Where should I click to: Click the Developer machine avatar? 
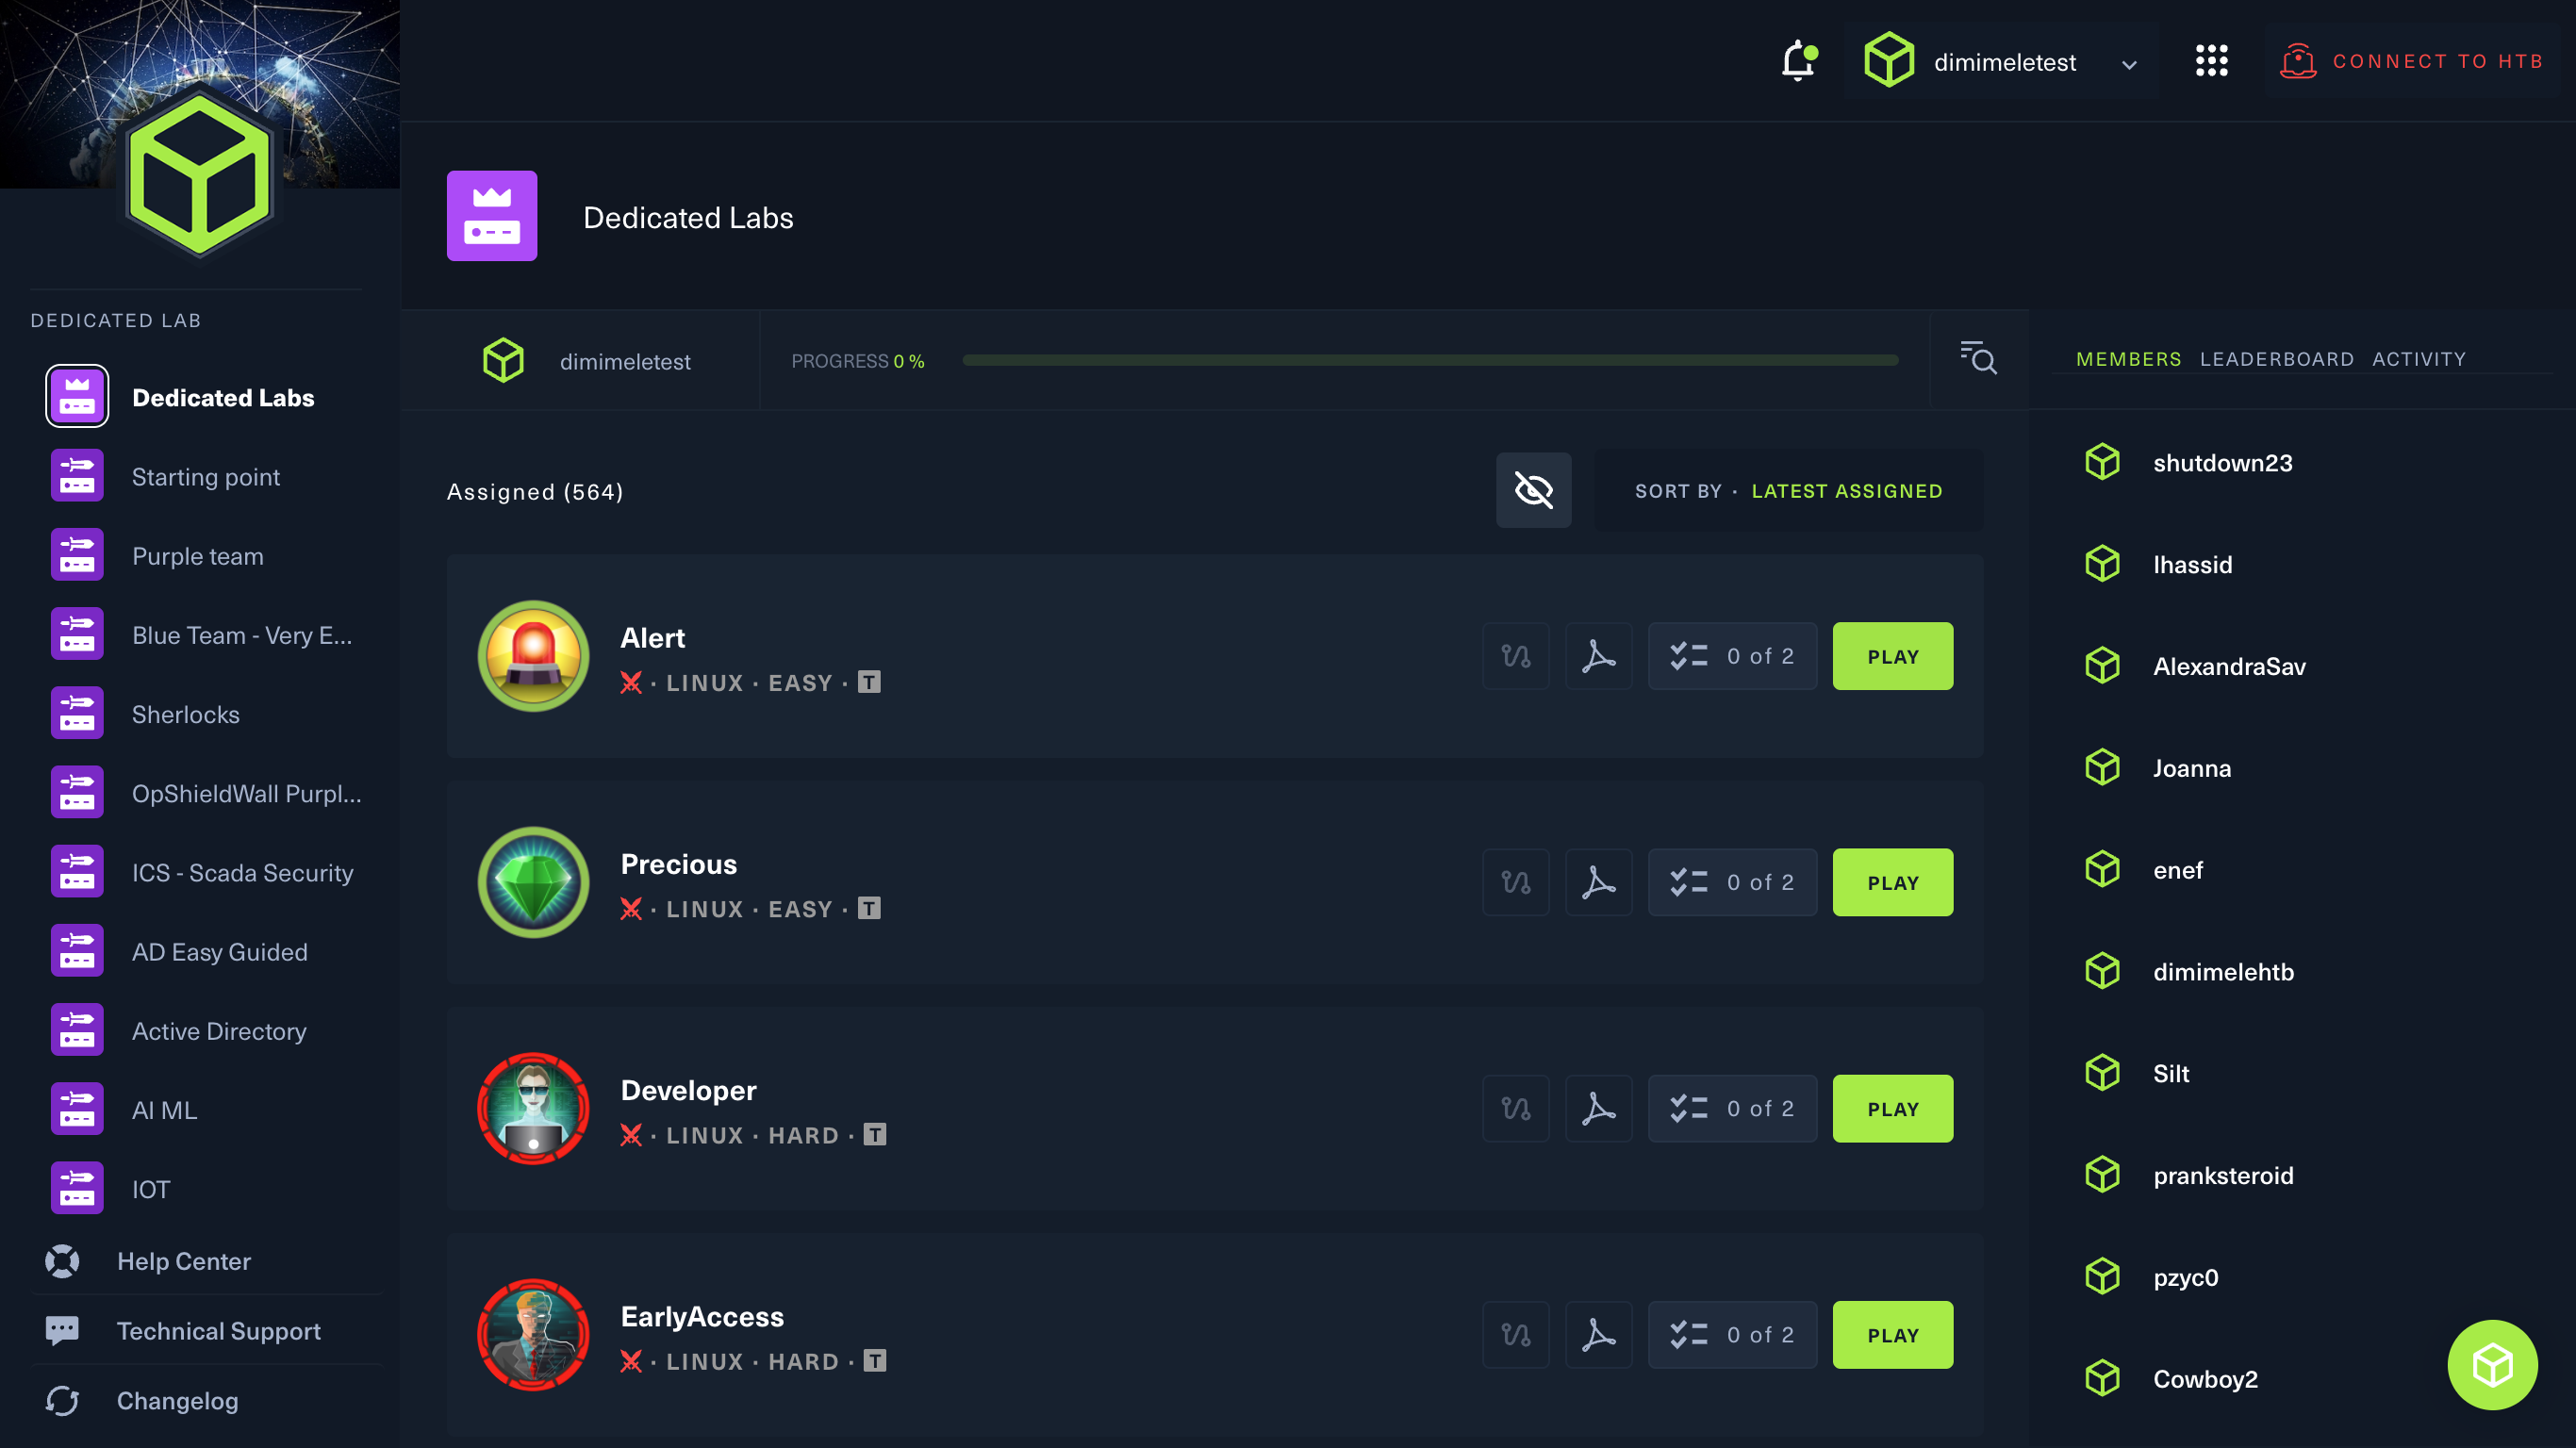[x=533, y=1108]
